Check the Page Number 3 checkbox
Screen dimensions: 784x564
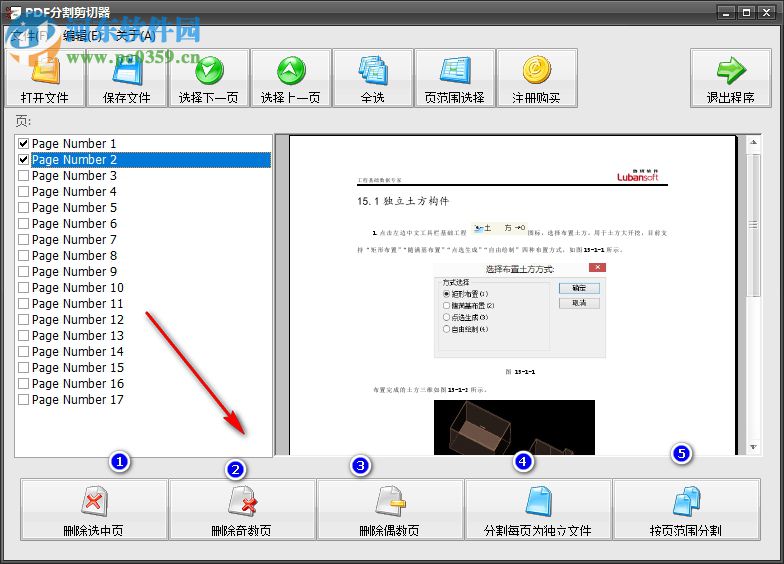point(24,176)
